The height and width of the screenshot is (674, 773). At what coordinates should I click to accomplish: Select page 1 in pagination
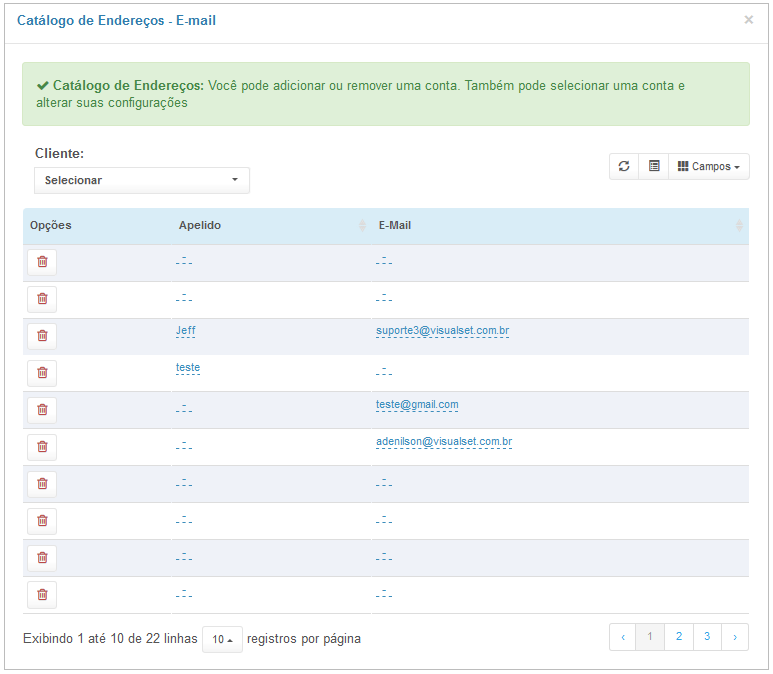pos(650,637)
